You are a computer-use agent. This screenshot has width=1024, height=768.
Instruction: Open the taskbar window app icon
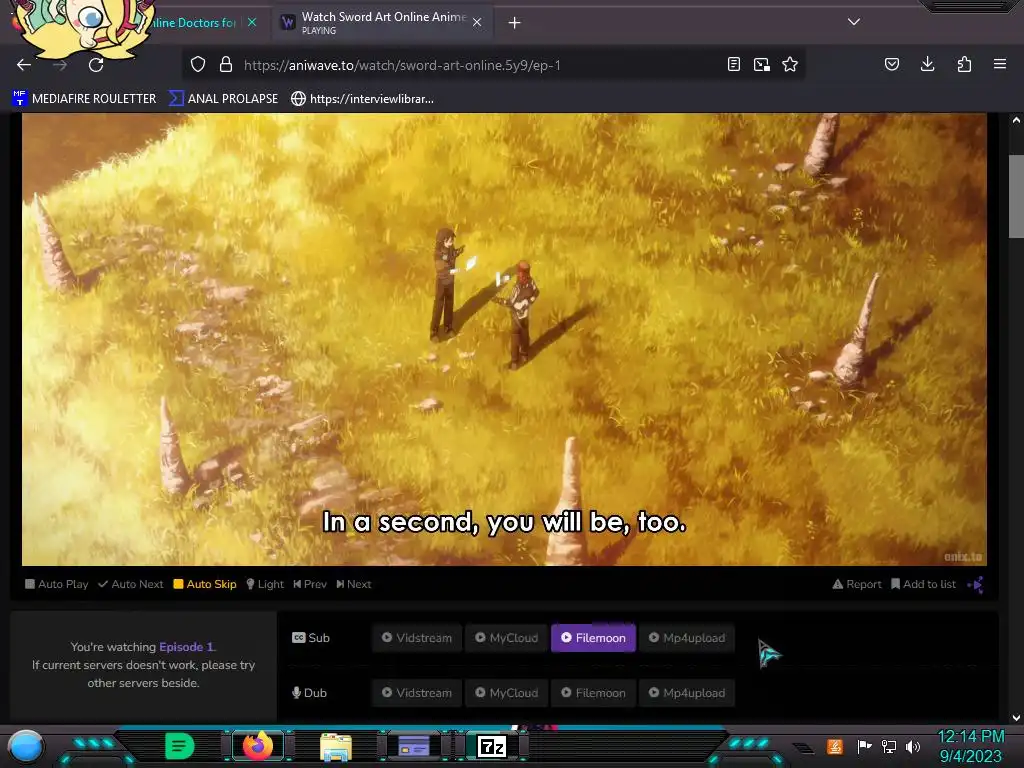(x=414, y=746)
